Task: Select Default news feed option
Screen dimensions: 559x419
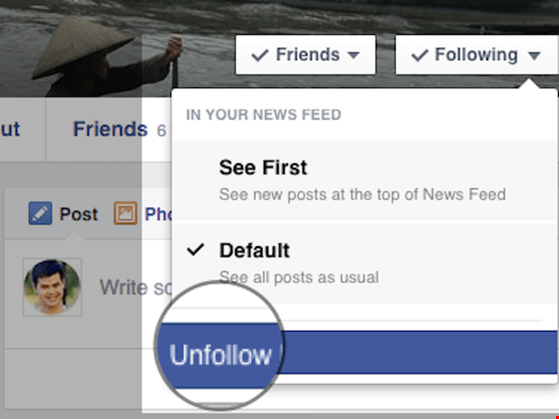Action: 364,264
